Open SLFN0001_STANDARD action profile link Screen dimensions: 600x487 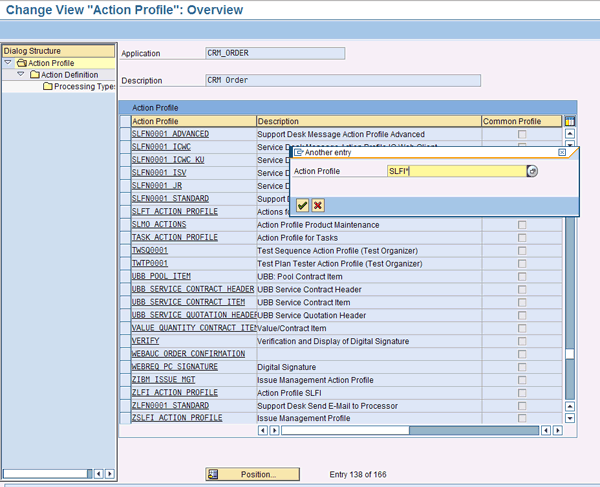tap(170, 199)
